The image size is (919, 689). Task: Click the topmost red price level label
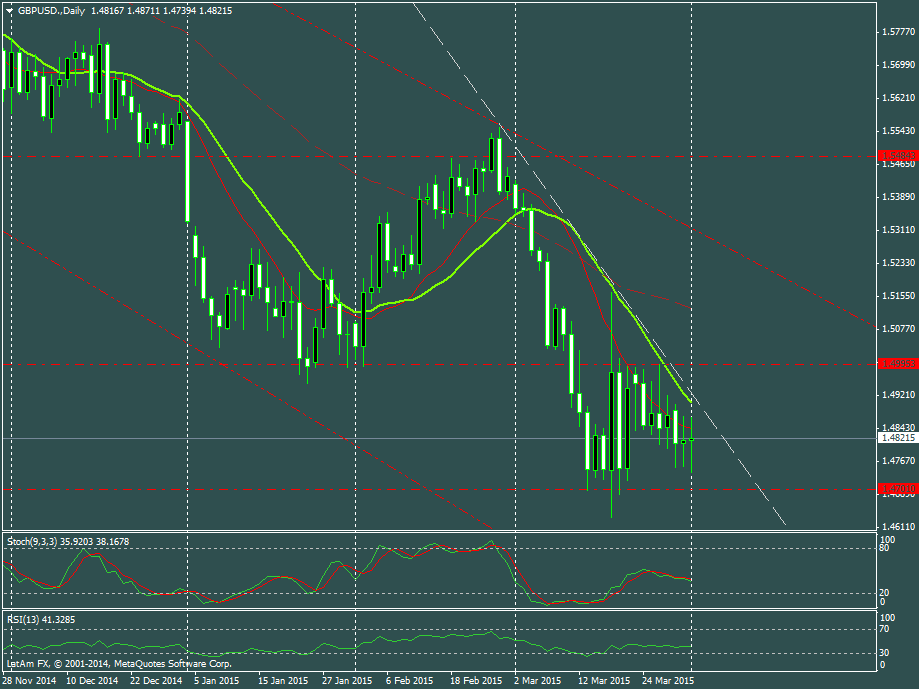(897, 156)
